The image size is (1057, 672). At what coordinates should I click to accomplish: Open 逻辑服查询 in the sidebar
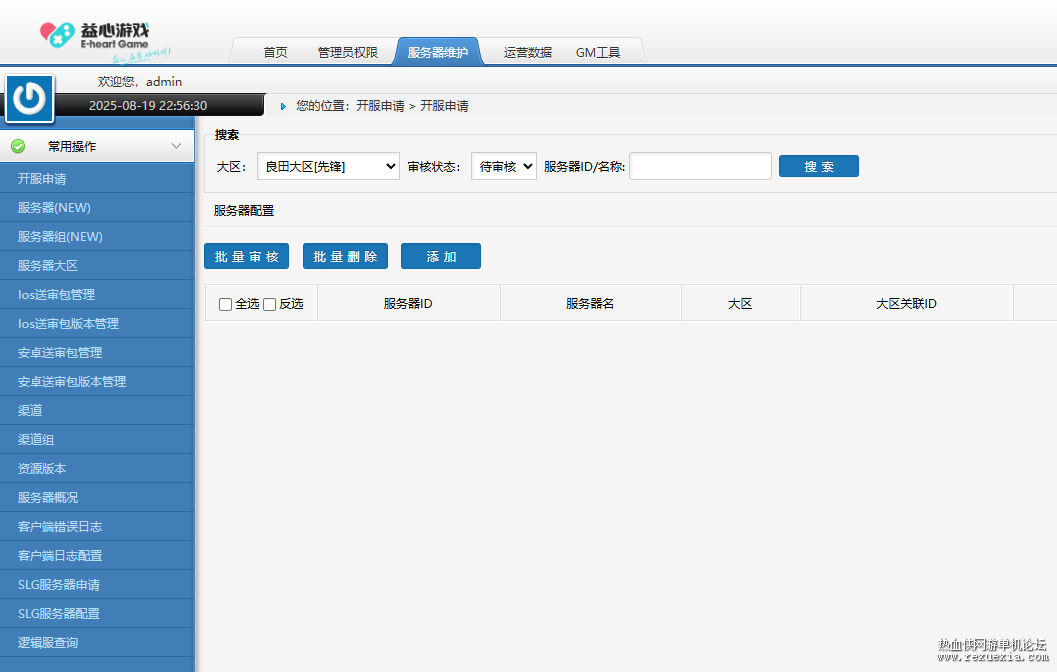tap(97, 642)
